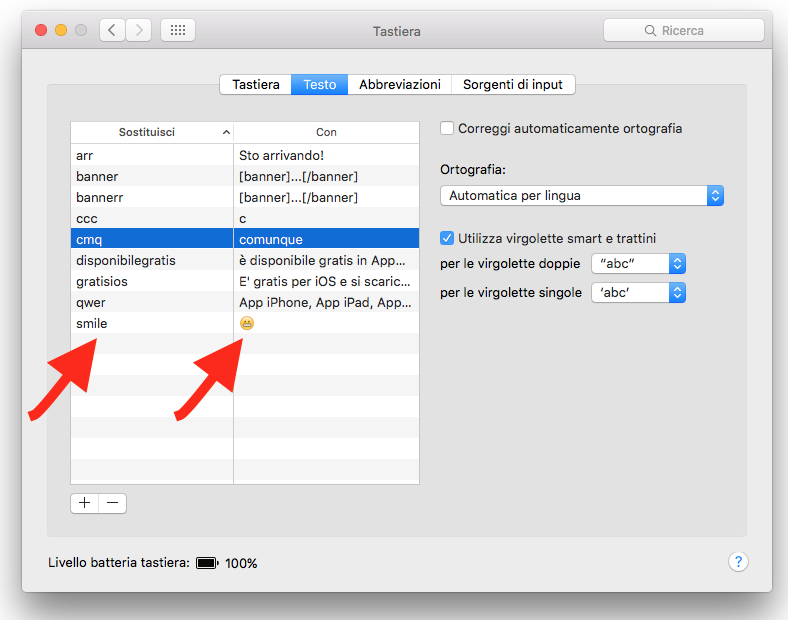This screenshot has width=788, height=620.
Task: Go forward with the right chevron button
Action: (x=139, y=31)
